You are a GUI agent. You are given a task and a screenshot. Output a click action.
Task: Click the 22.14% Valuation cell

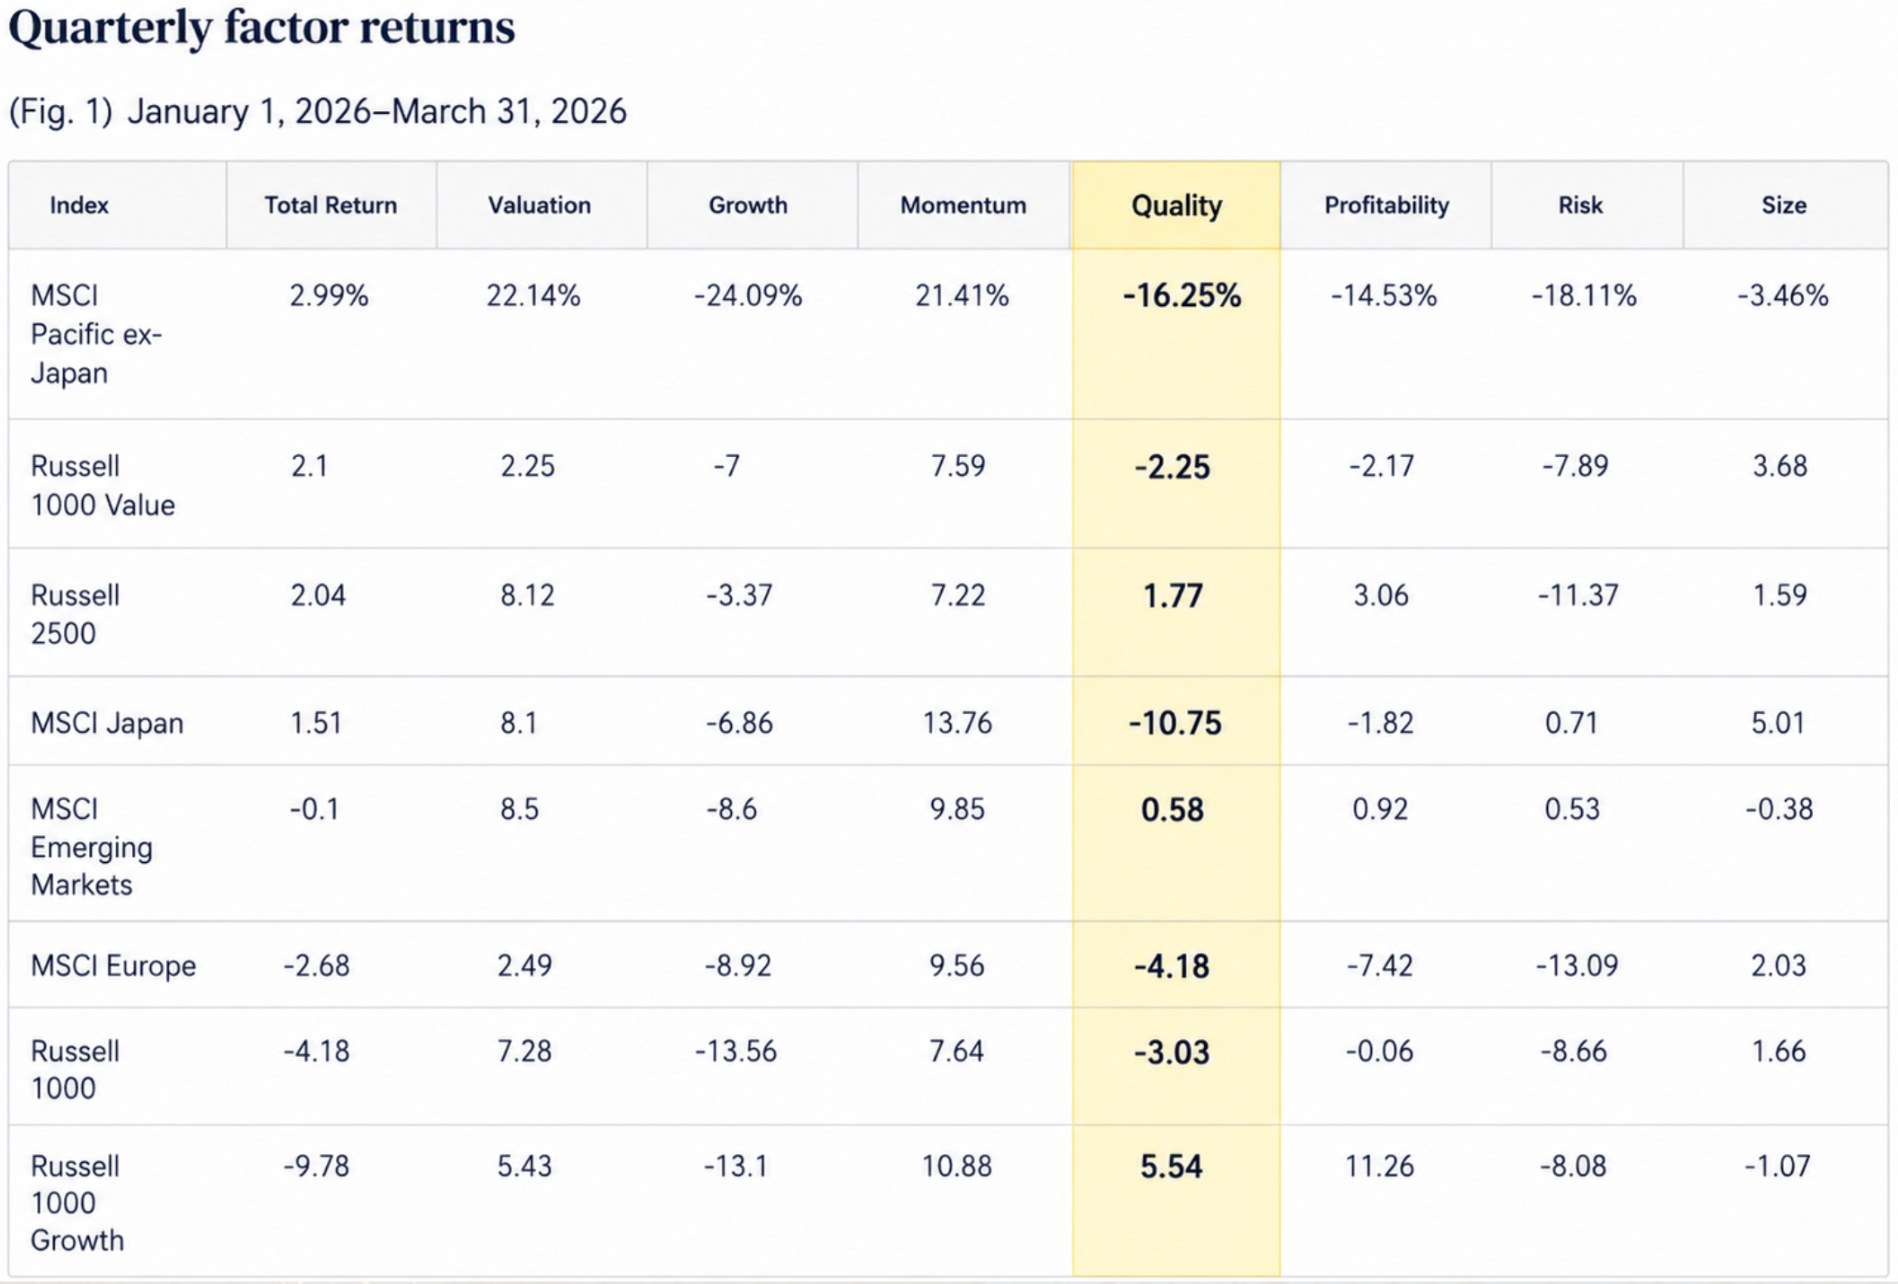coord(533,296)
